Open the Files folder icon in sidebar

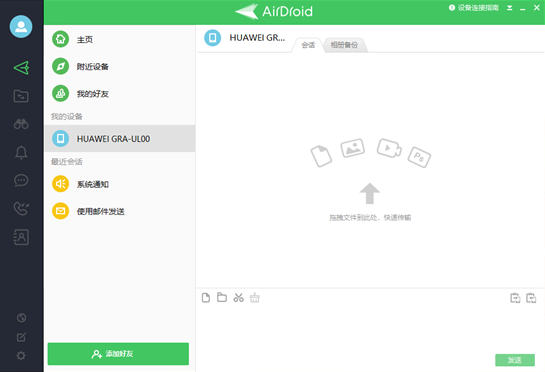click(x=21, y=96)
